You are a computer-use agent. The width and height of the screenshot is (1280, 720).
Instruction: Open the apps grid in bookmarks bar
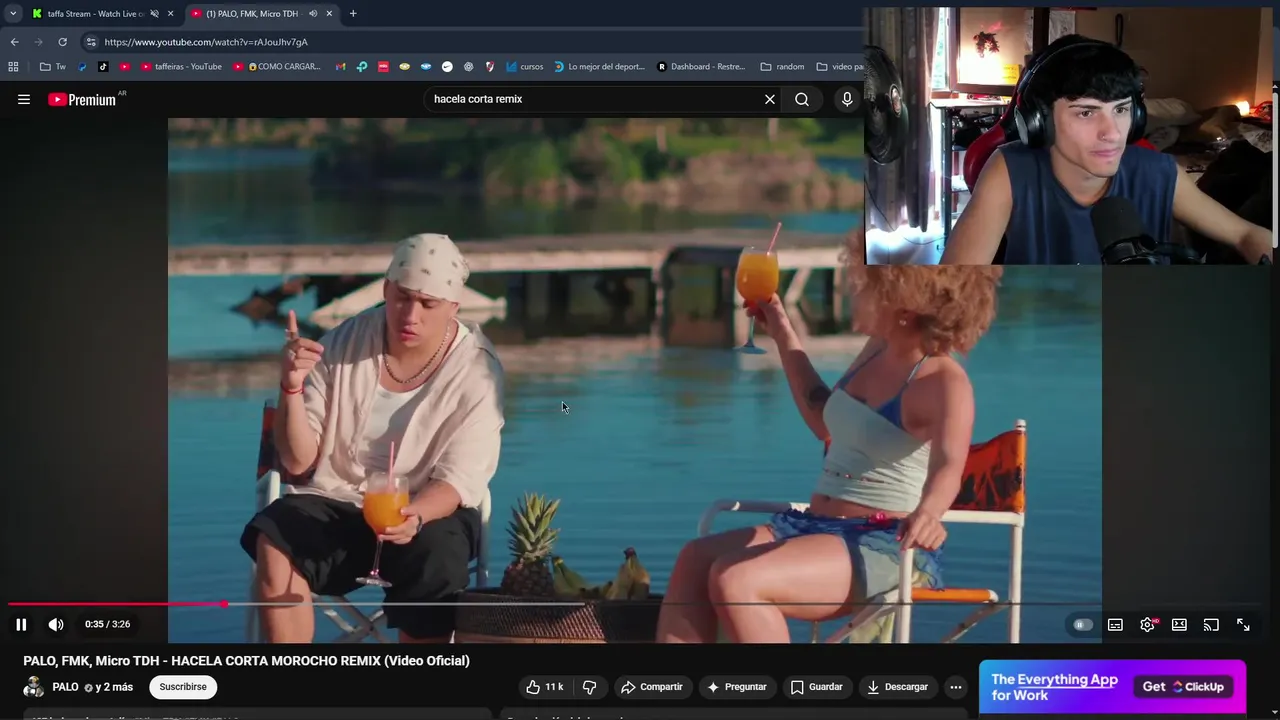(13, 67)
